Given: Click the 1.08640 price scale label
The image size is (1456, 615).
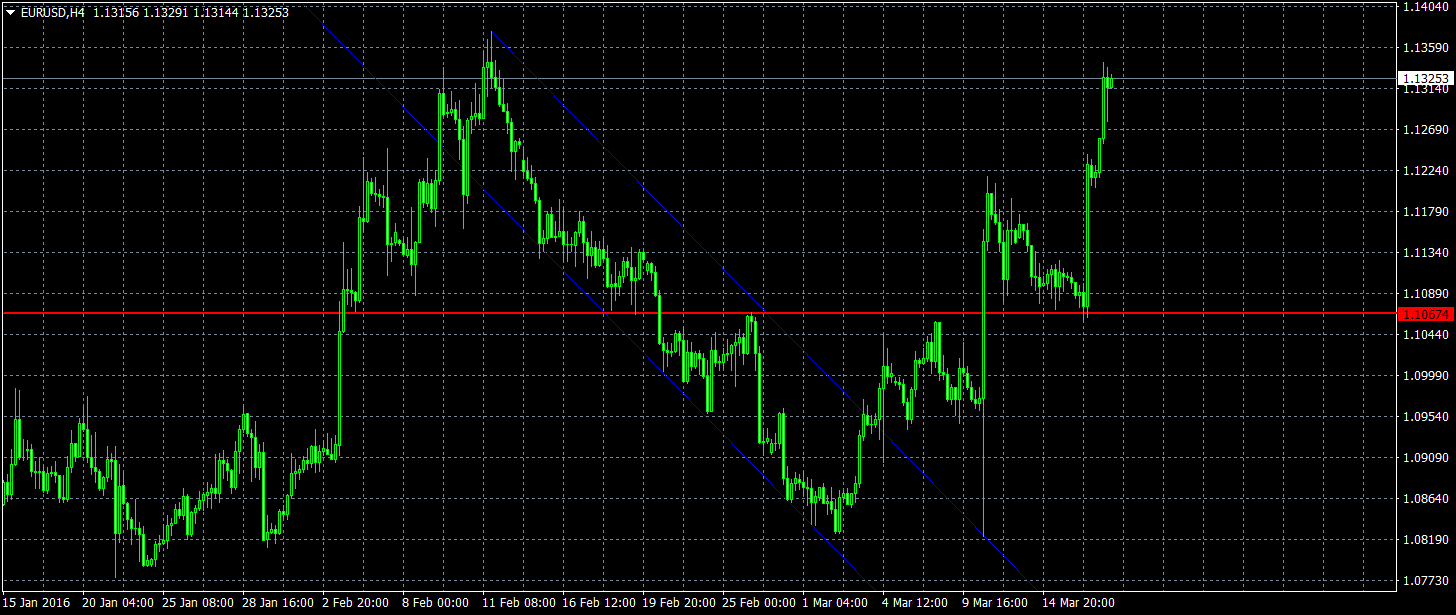Looking at the screenshot, I should click(x=1426, y=499).
